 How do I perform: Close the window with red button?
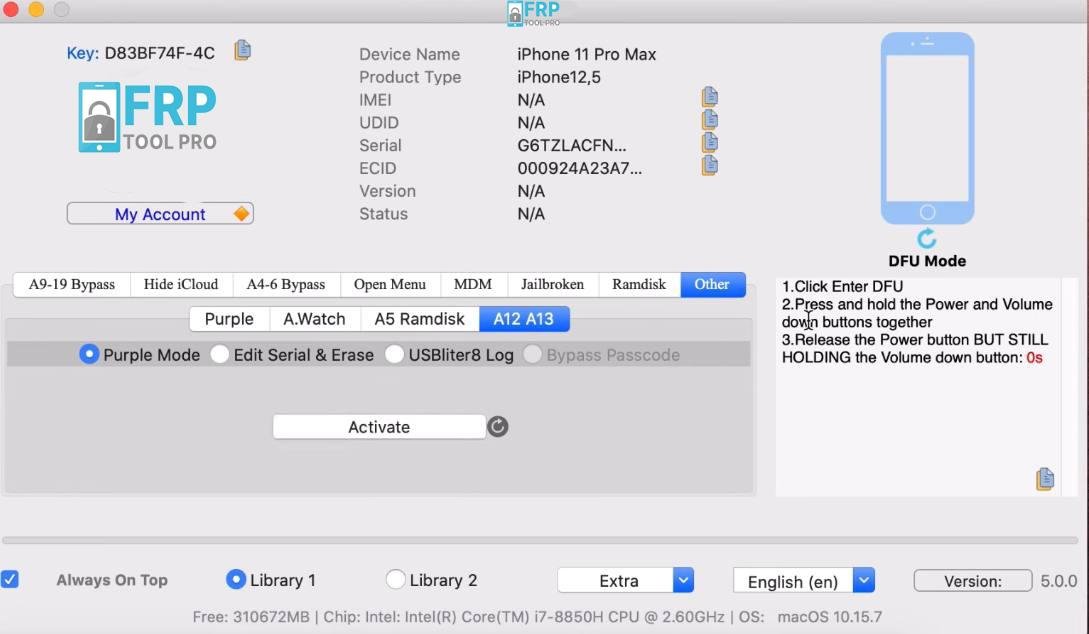[10, 9]
